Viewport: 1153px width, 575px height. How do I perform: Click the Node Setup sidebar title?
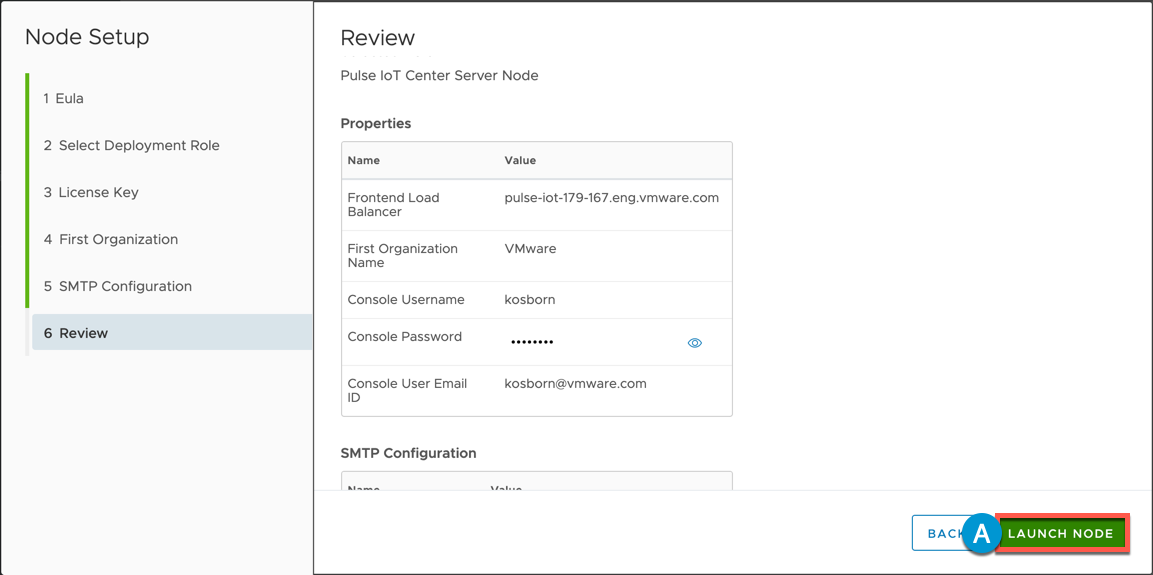87,37
